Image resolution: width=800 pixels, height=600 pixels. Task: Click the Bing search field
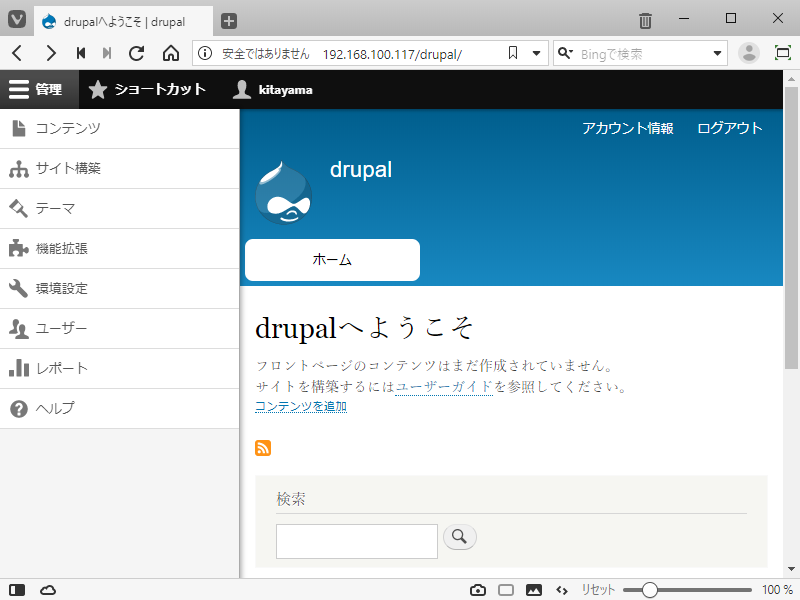click(642, 54)
